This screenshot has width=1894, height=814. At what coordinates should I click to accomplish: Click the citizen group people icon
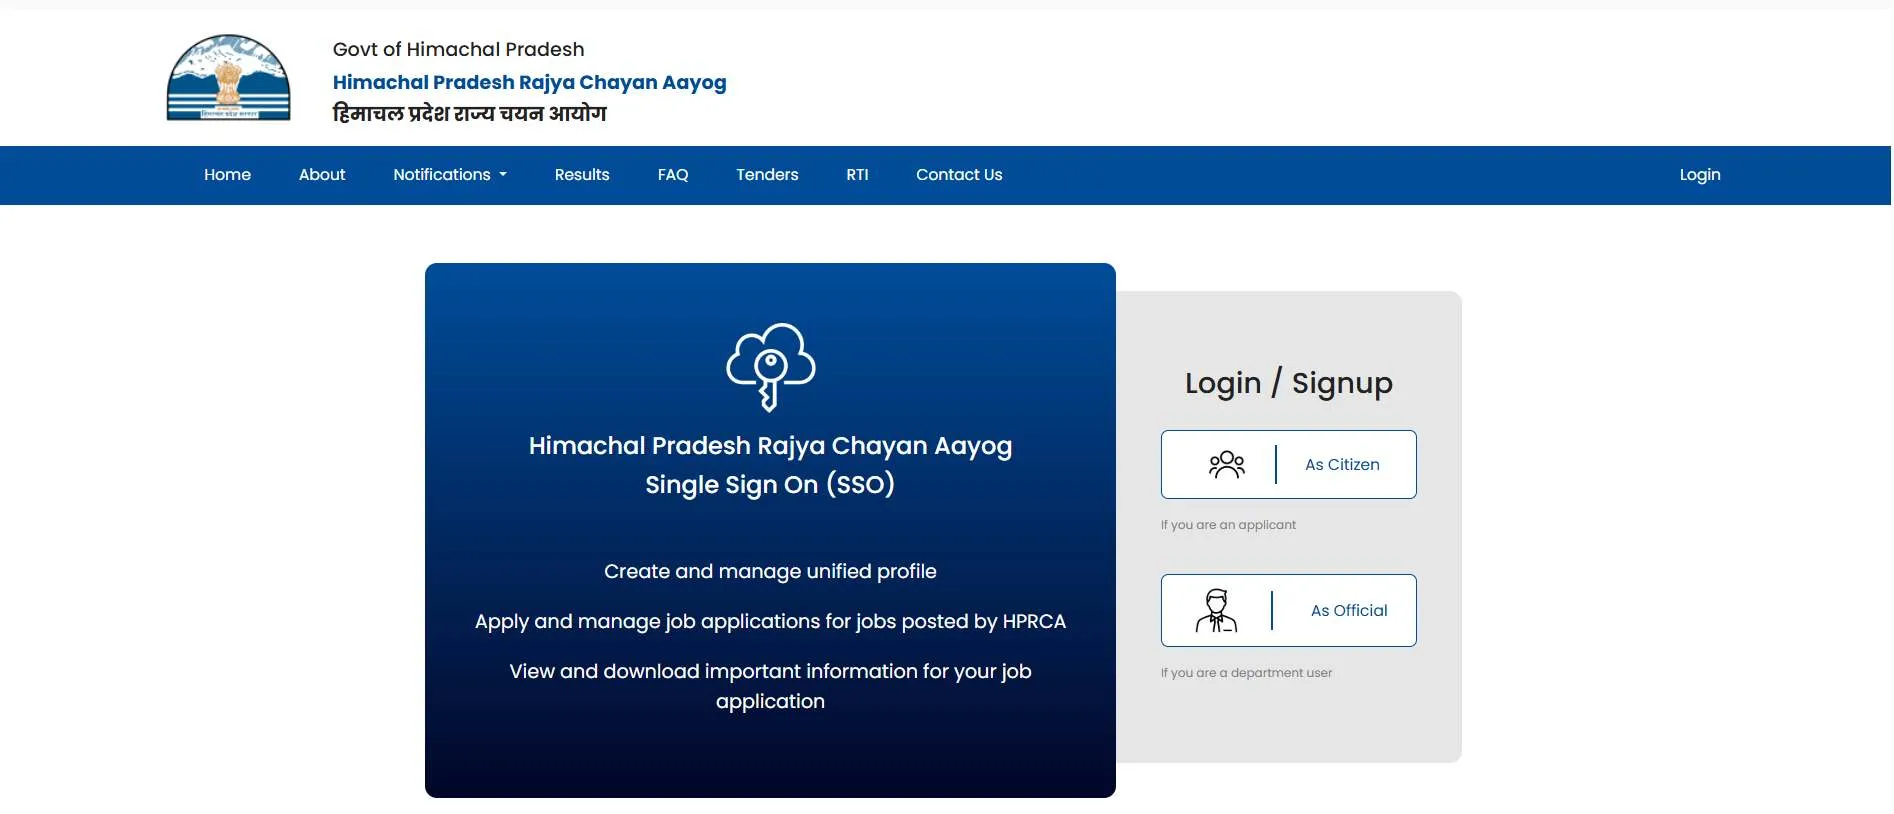[1226, 464]
